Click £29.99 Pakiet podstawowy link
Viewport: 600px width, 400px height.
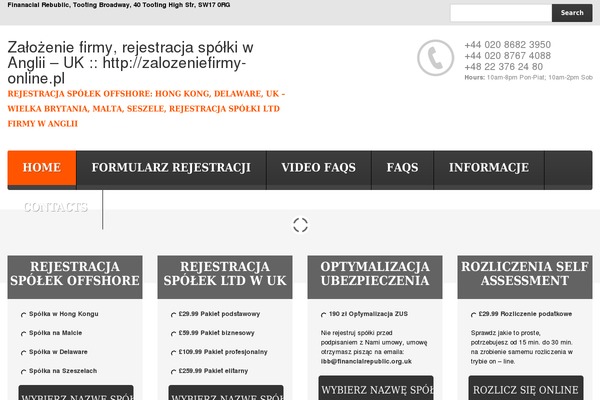click(x=219, y=314)
